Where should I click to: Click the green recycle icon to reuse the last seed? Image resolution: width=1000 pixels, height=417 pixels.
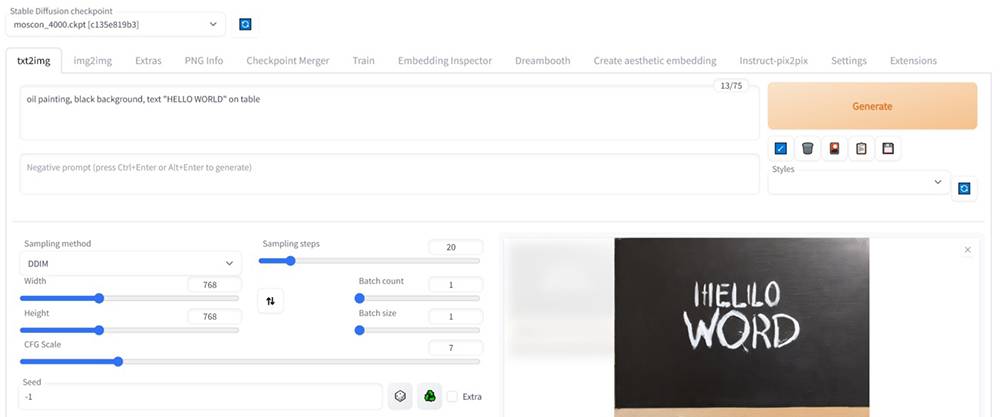tap(430, 397)
